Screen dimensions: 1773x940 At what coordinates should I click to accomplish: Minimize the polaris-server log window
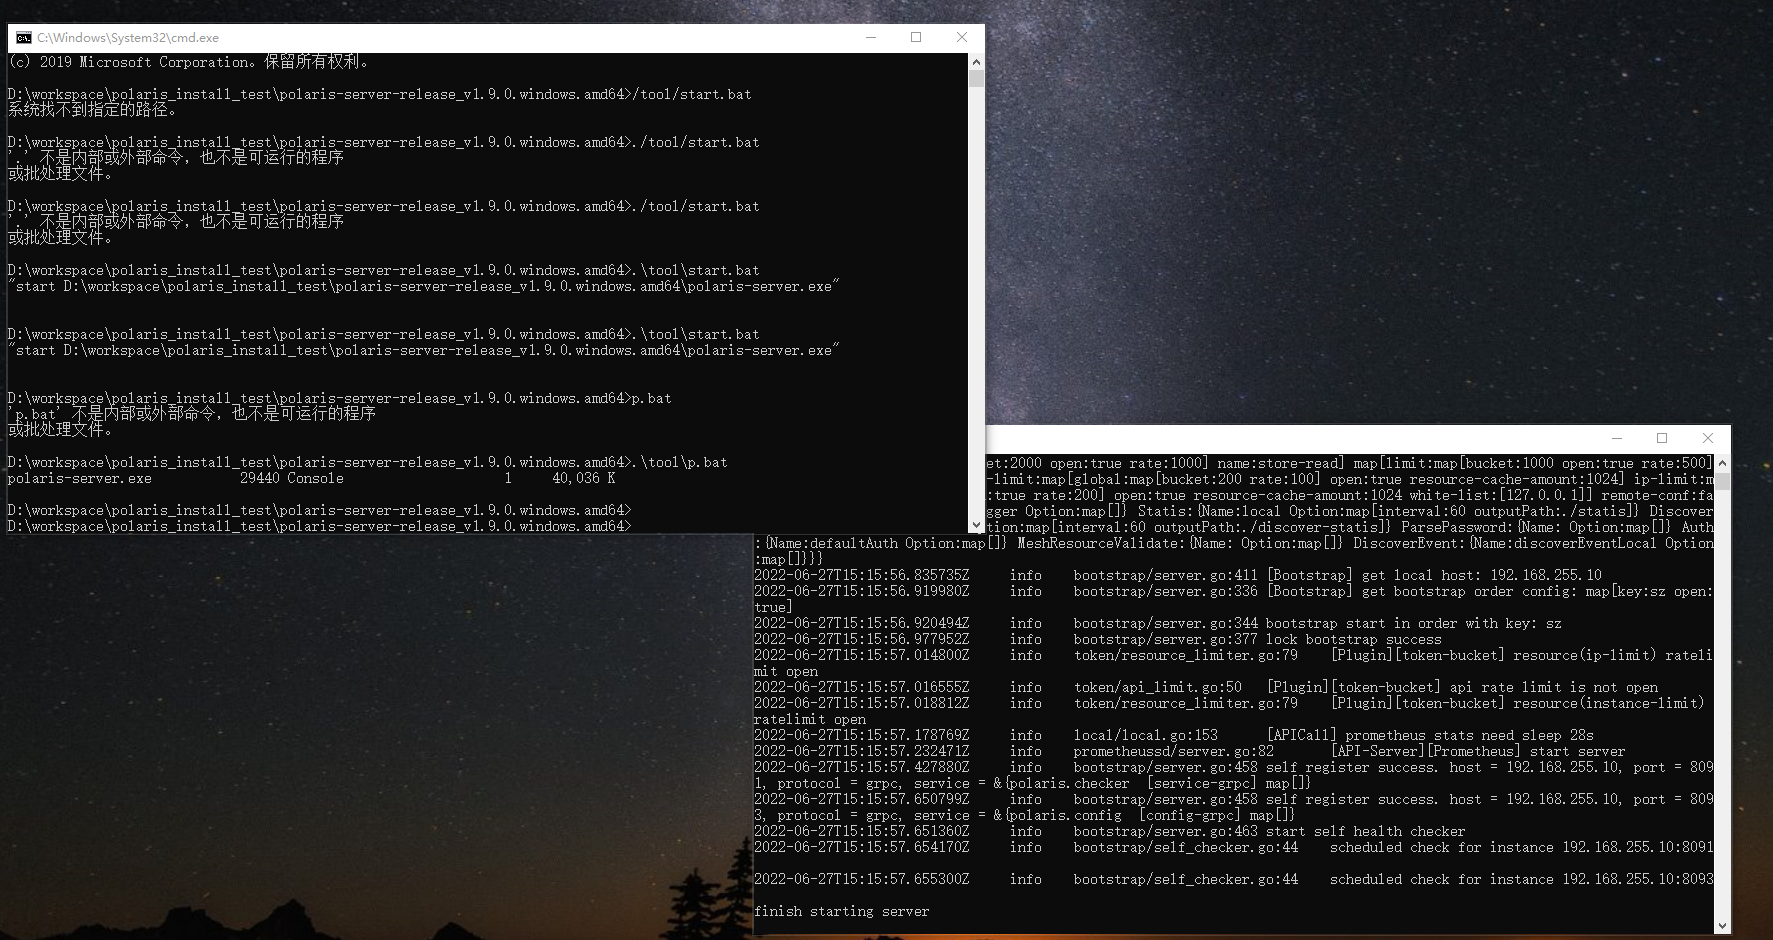pos(1616,438)
